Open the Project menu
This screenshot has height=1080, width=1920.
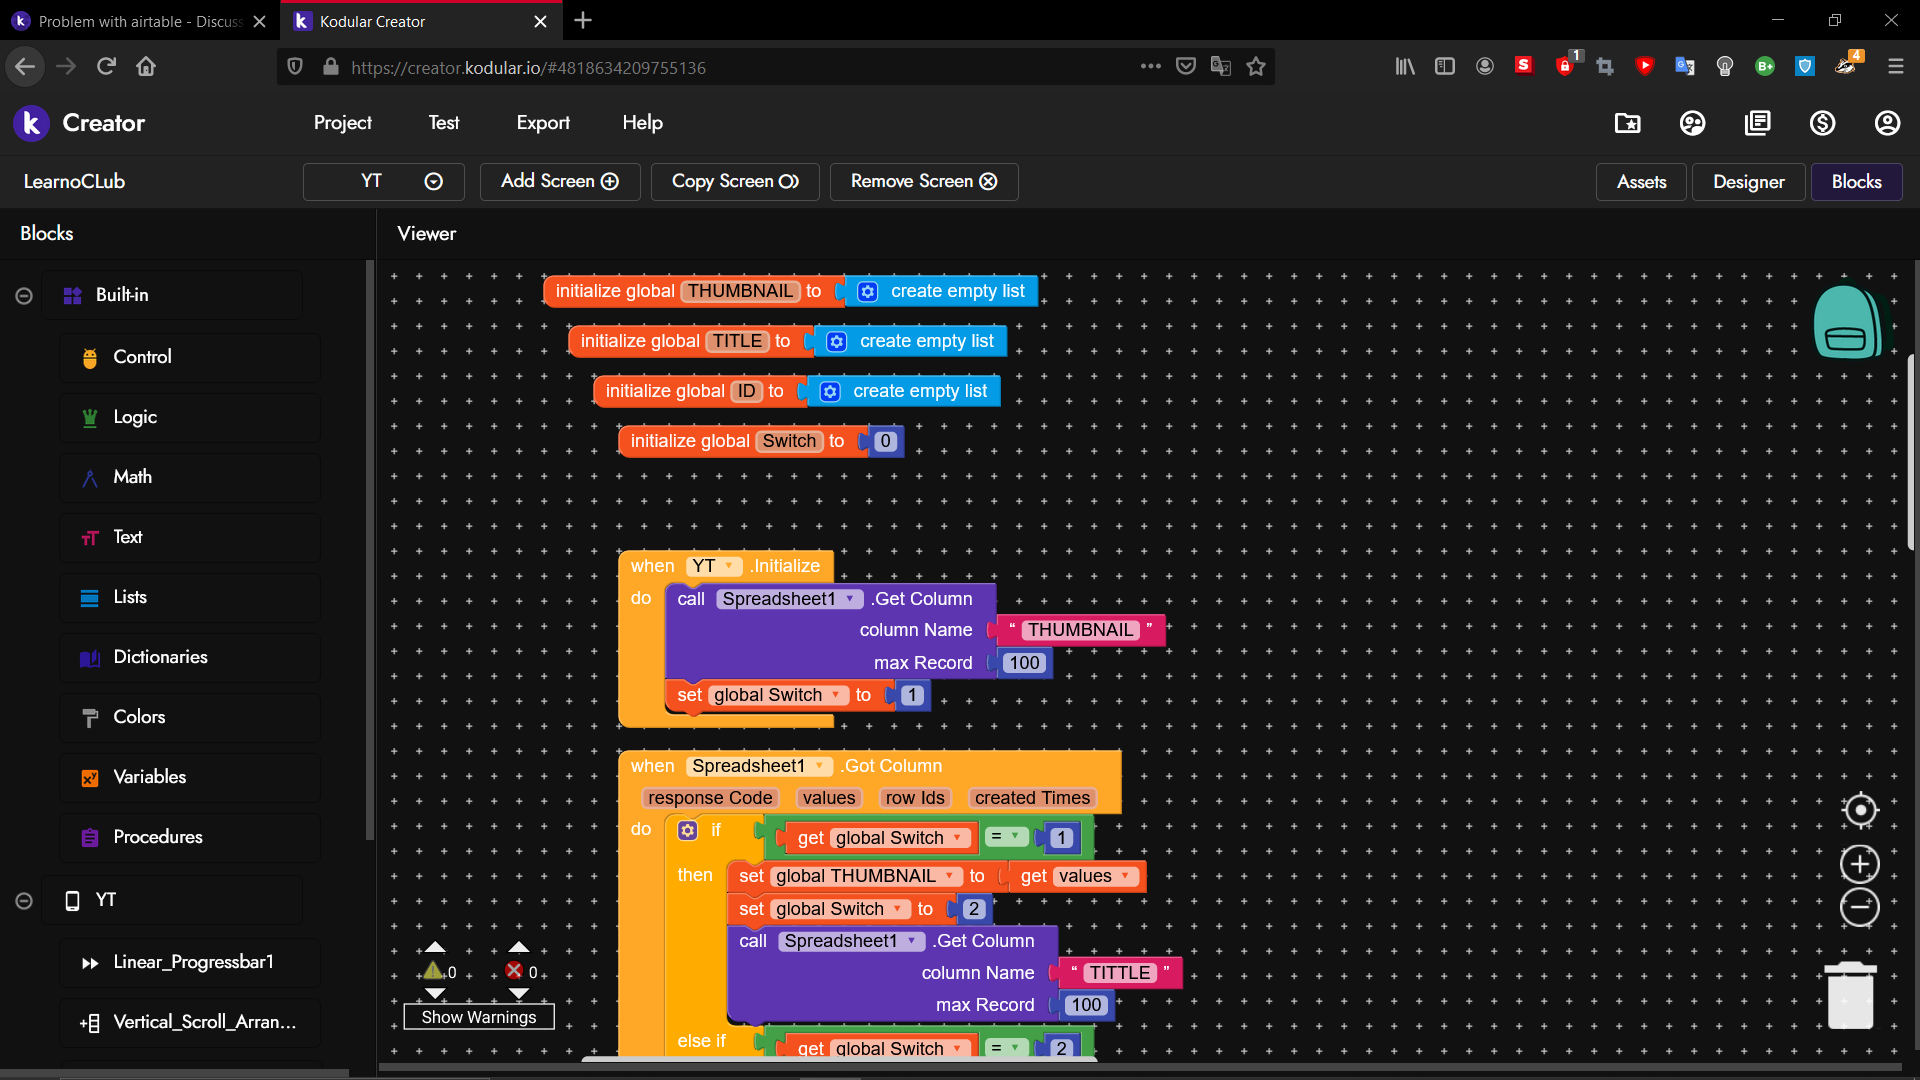(342, 123)
